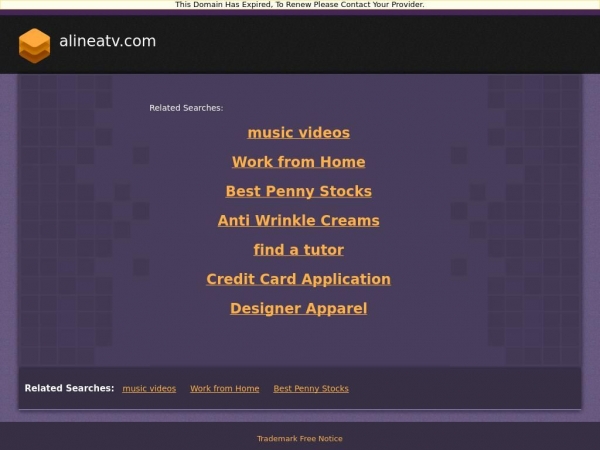Click the Related Searches heading above links

pyautogui.click(x=186, y=108)
